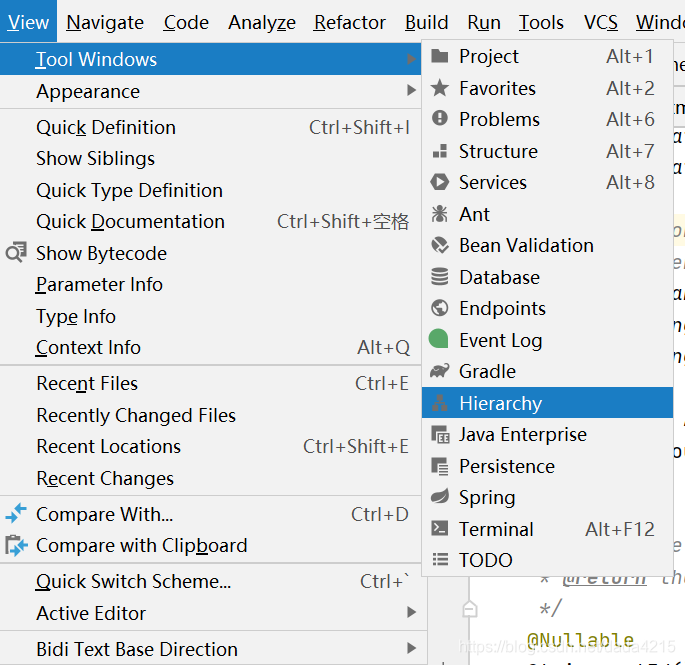Open the TODO tool window label
Screen dimensions: 685x665
coord(485,560)
